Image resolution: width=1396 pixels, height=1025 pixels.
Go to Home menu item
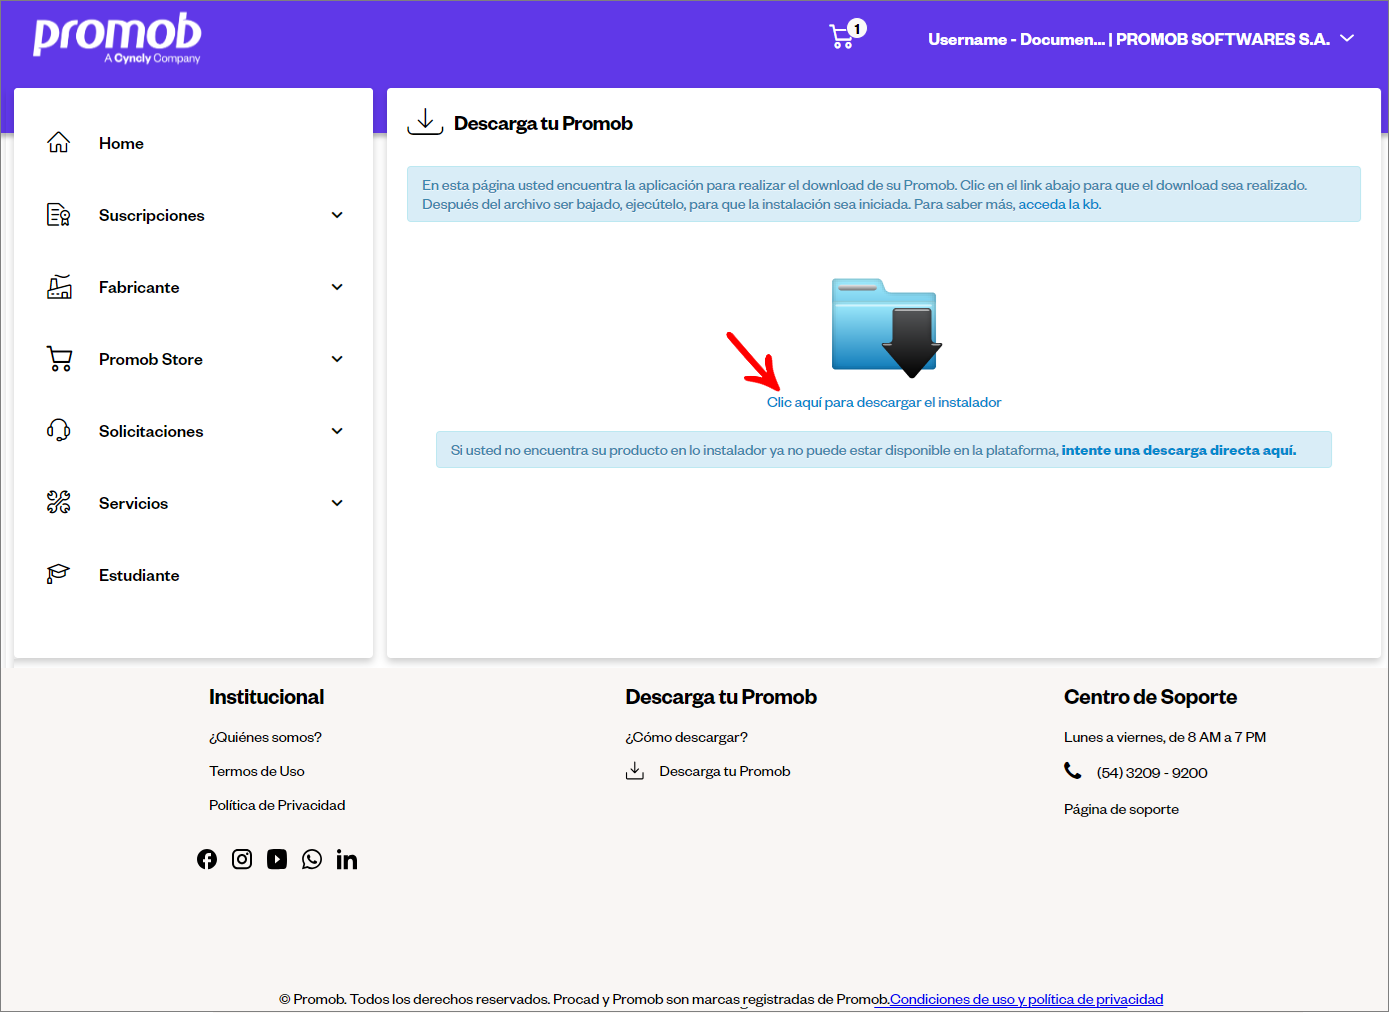[121, 144]
